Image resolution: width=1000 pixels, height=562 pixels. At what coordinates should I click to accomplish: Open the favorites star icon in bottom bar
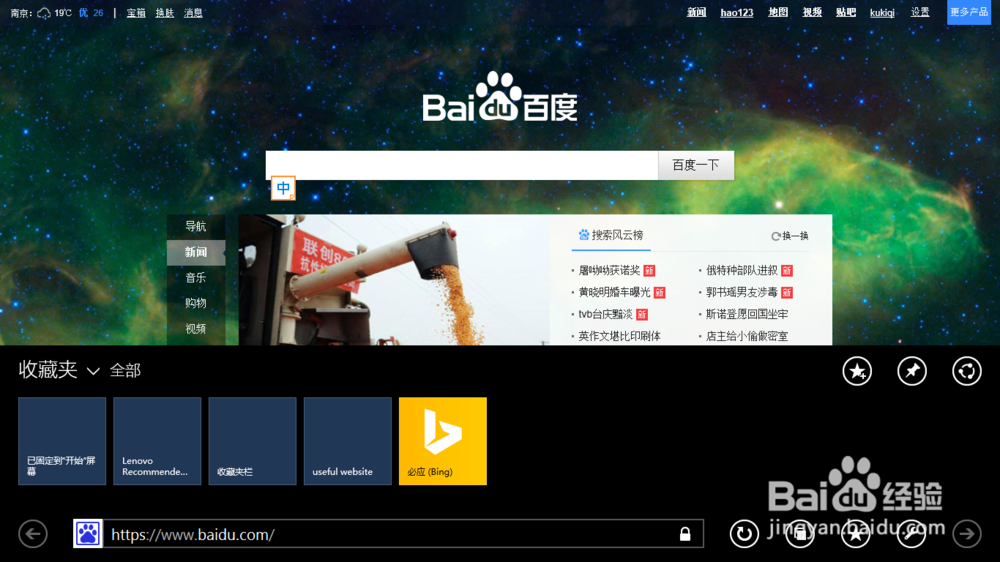(855, 533)
